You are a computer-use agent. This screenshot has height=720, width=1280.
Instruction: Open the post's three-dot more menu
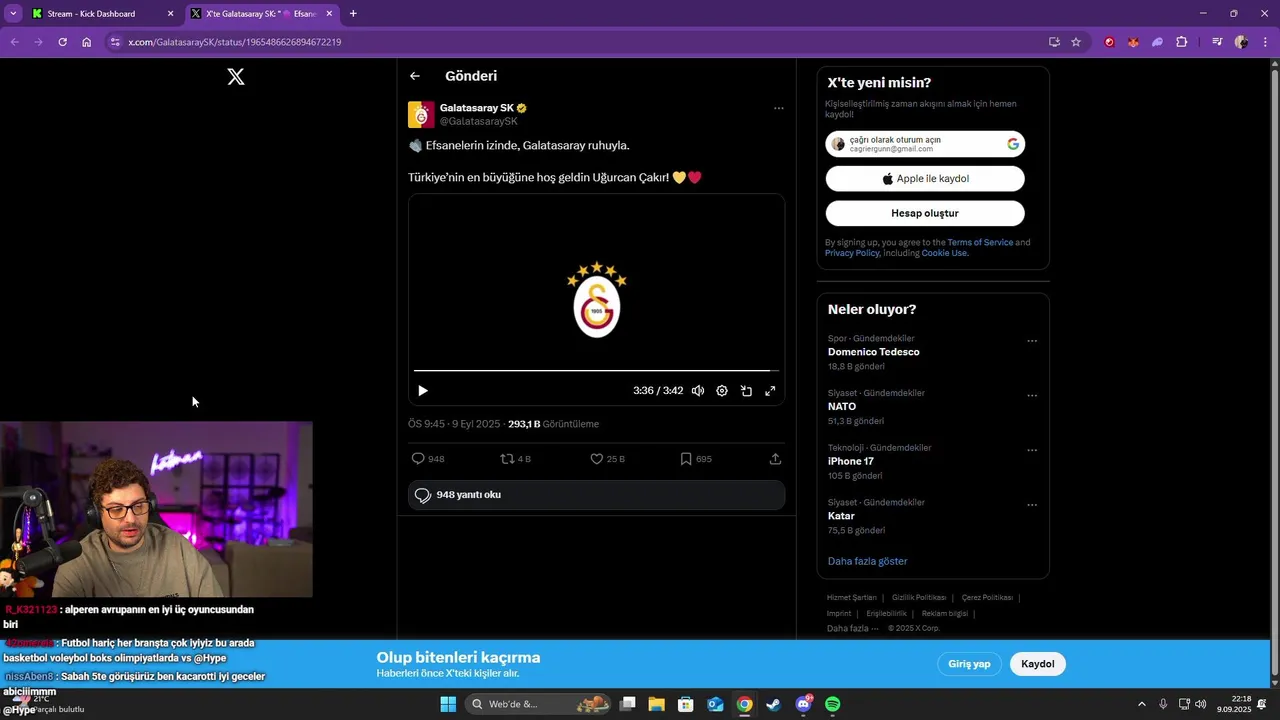pyautogui.click(x=778, y=108)
